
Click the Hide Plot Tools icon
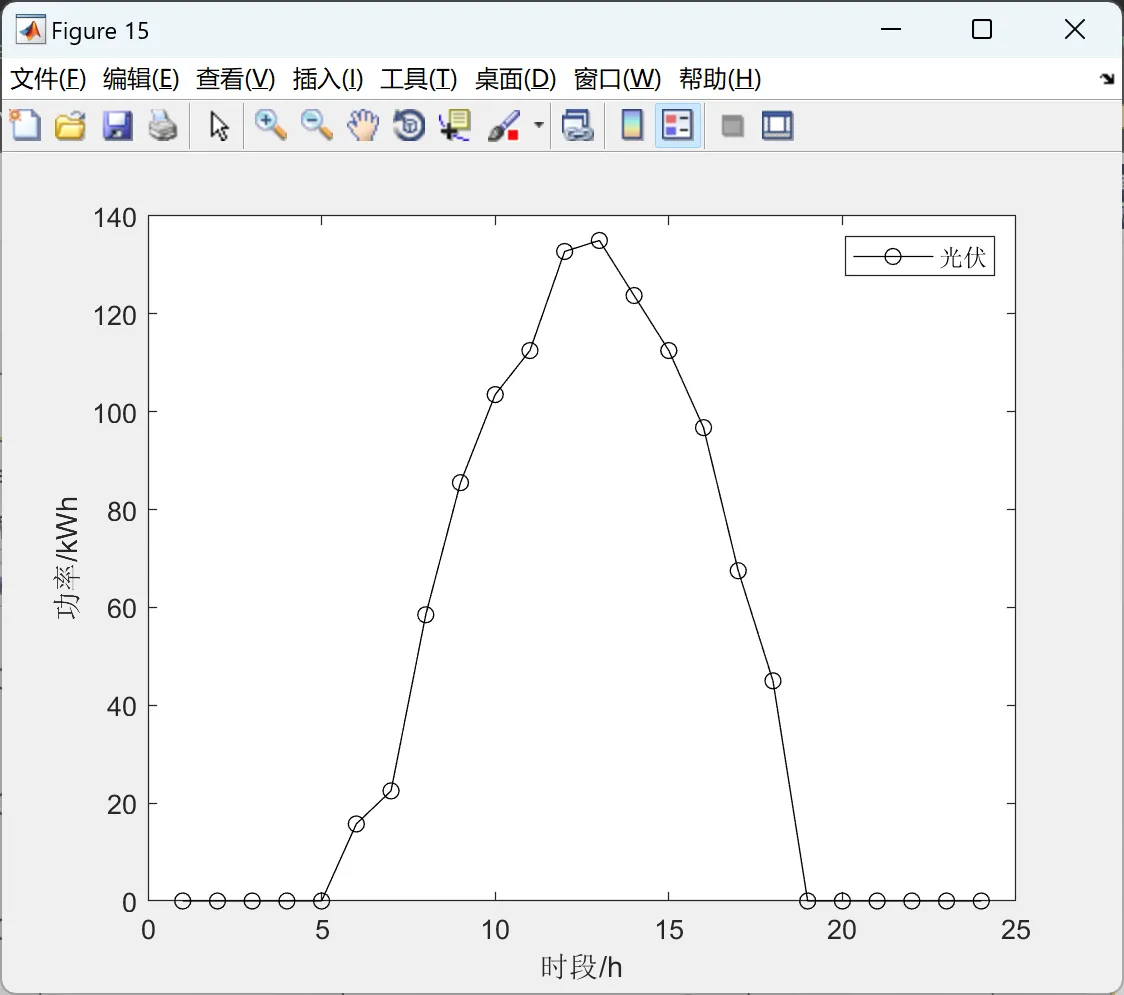[x=732, y=126]
